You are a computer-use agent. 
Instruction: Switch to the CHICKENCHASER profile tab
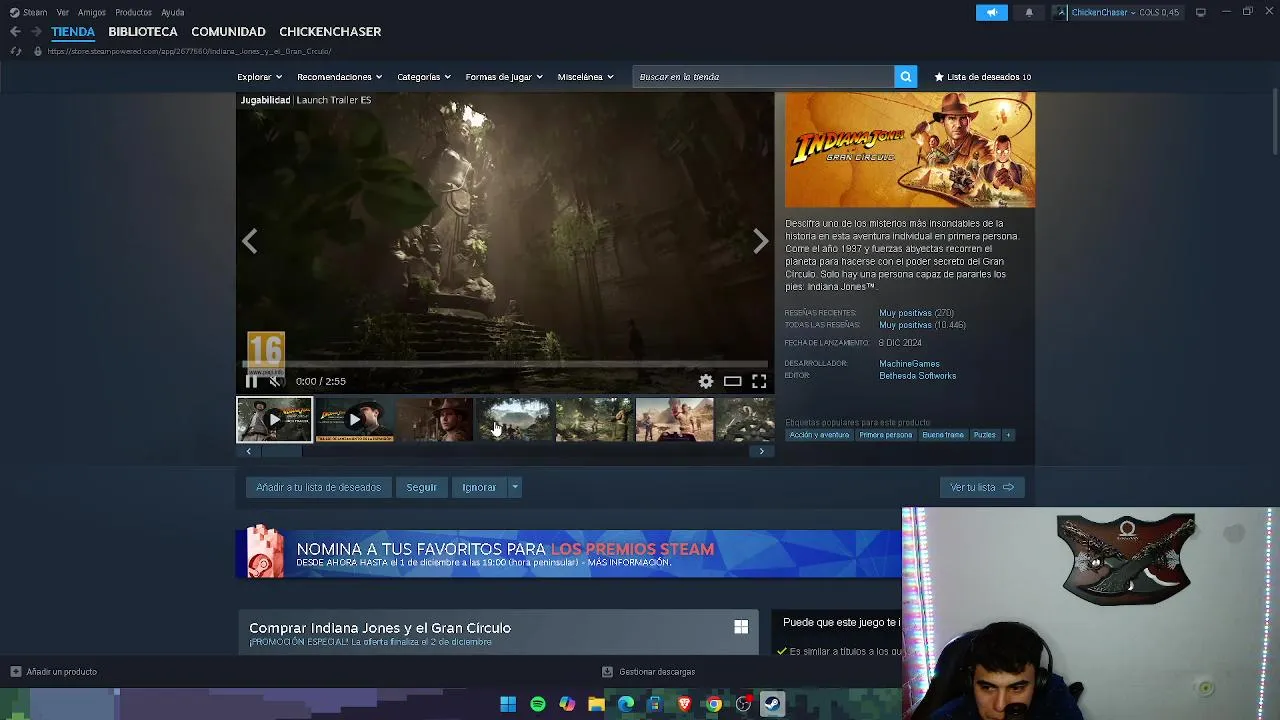pos(330,32)
